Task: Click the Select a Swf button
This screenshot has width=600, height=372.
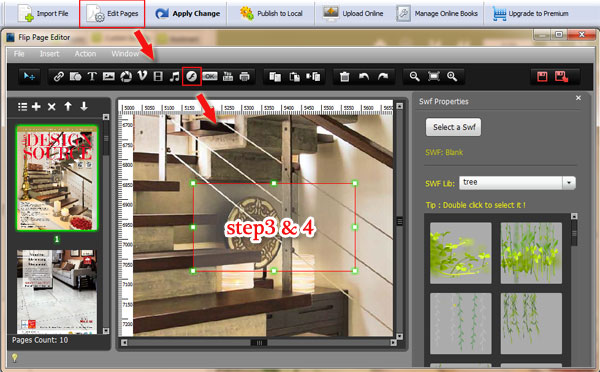Action: click(453, 127)
